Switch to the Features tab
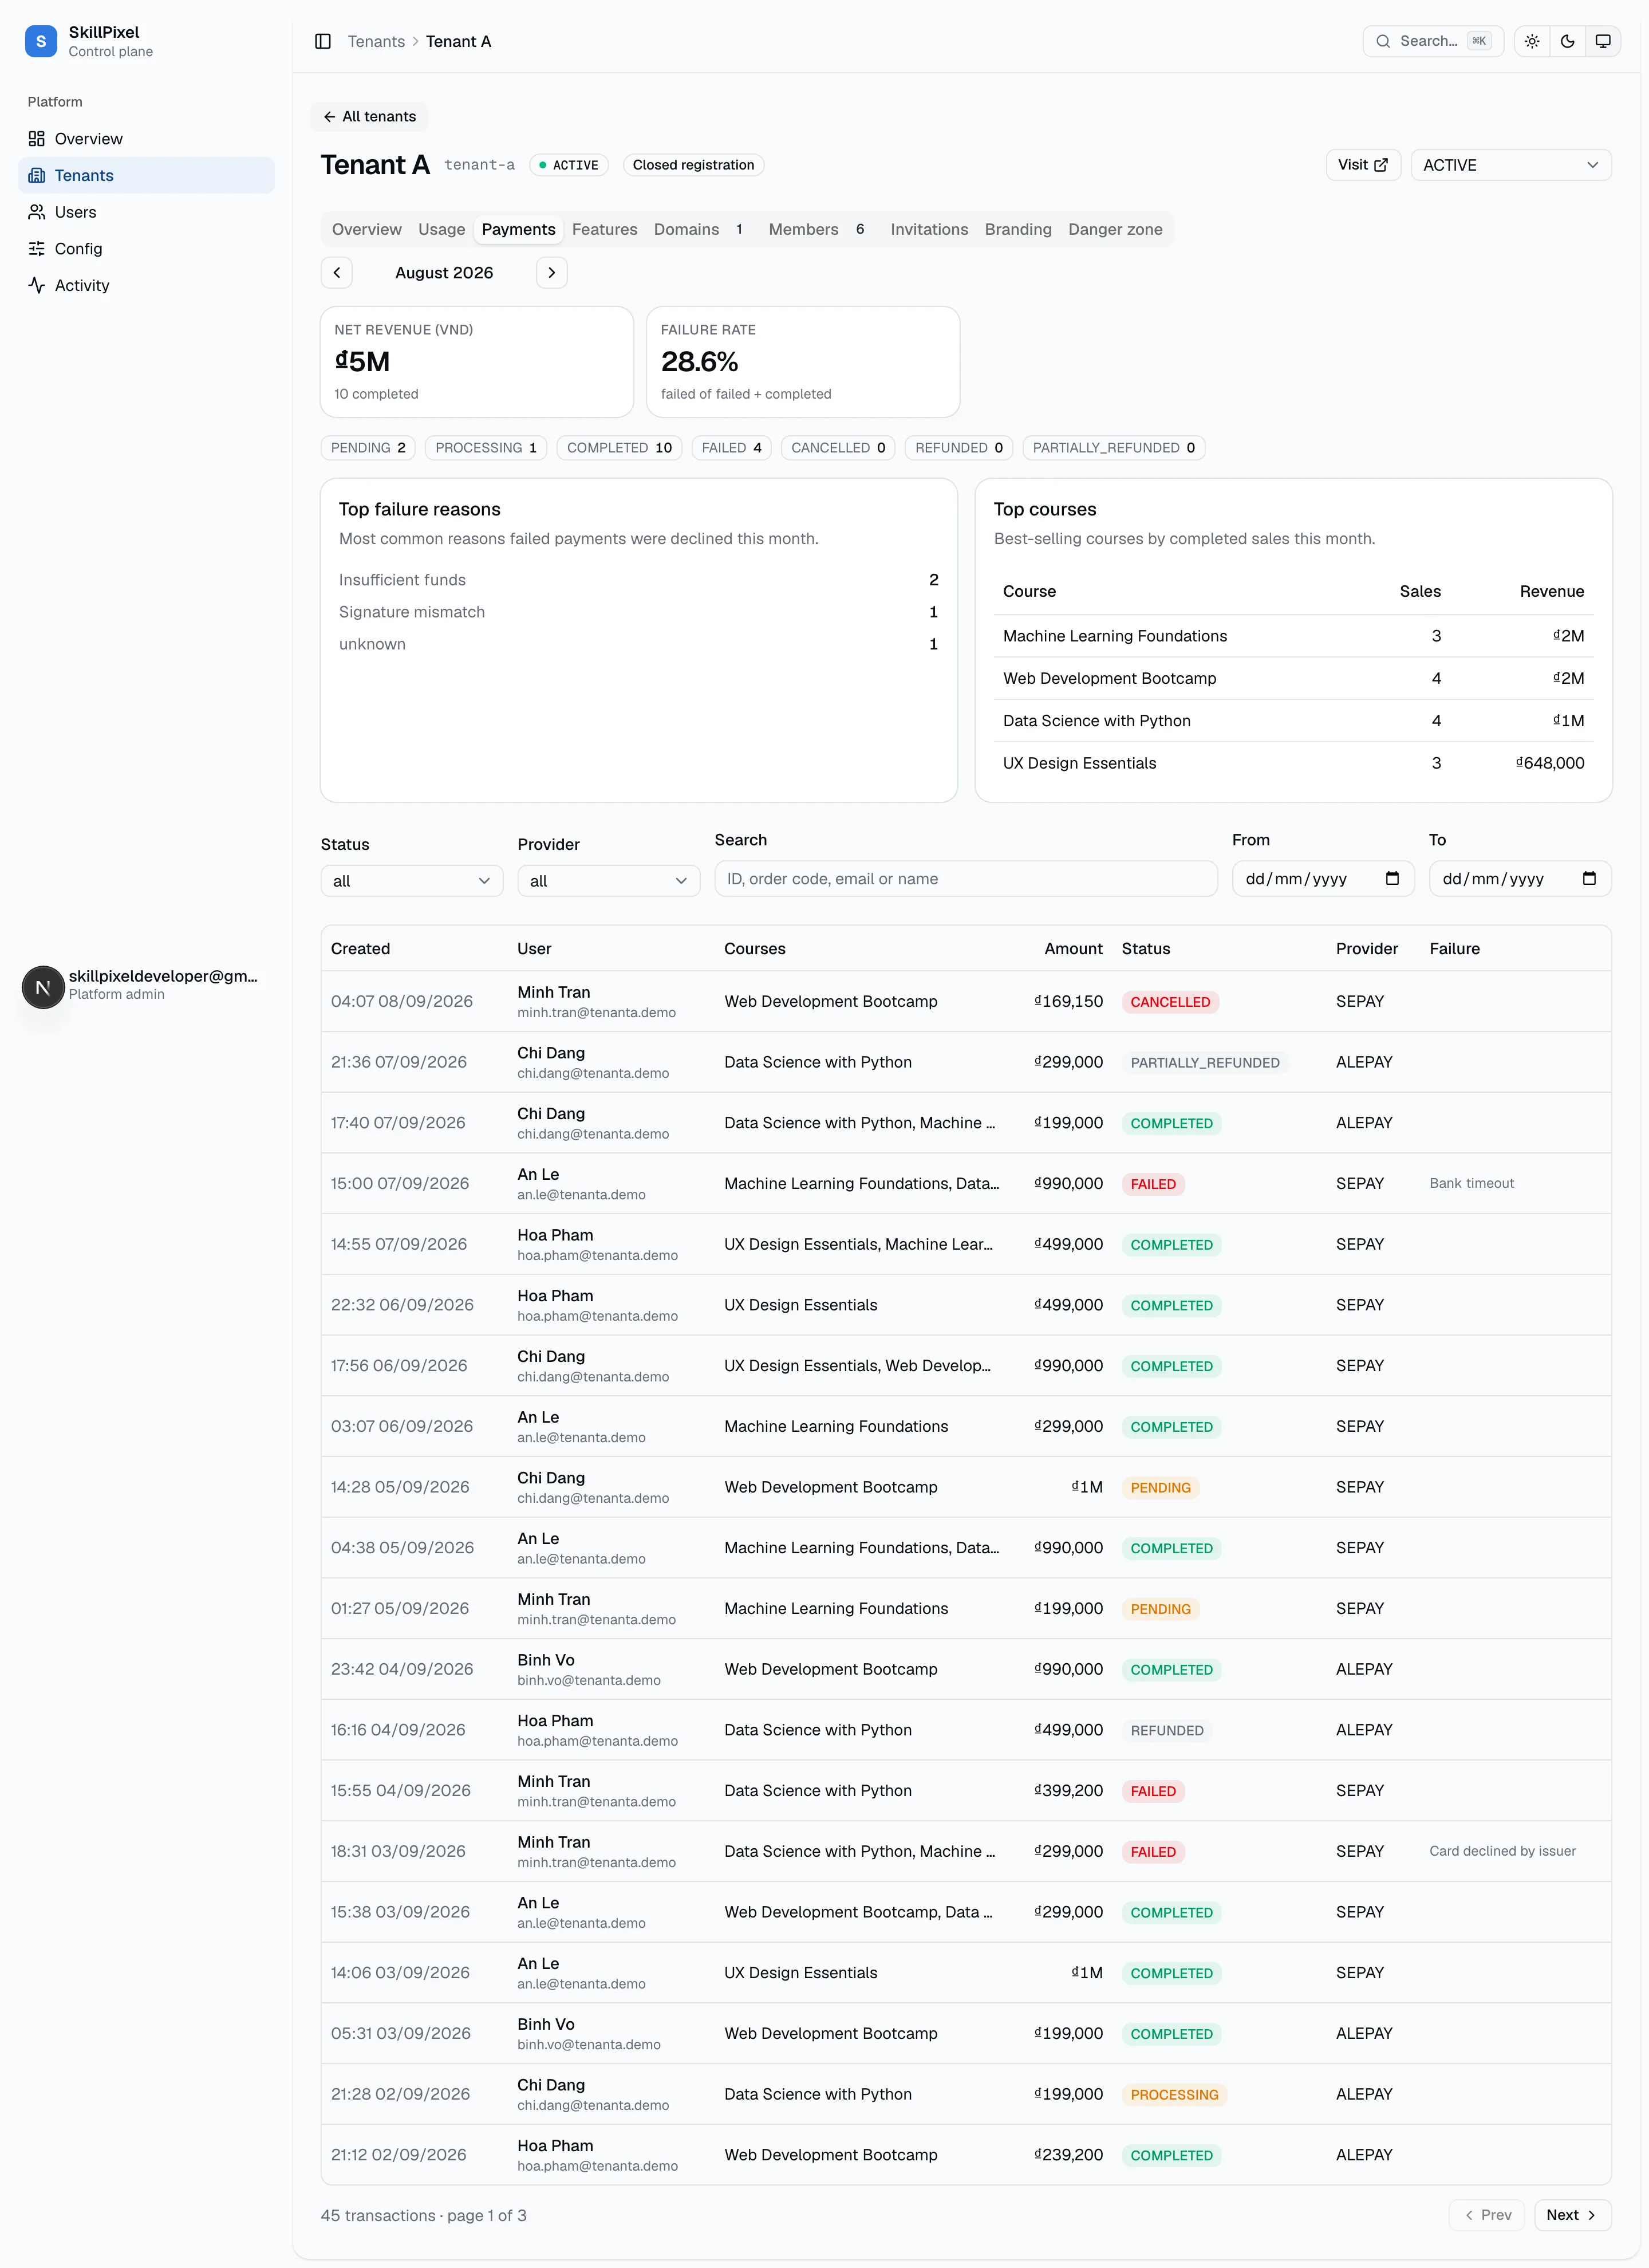 (604, 230)
